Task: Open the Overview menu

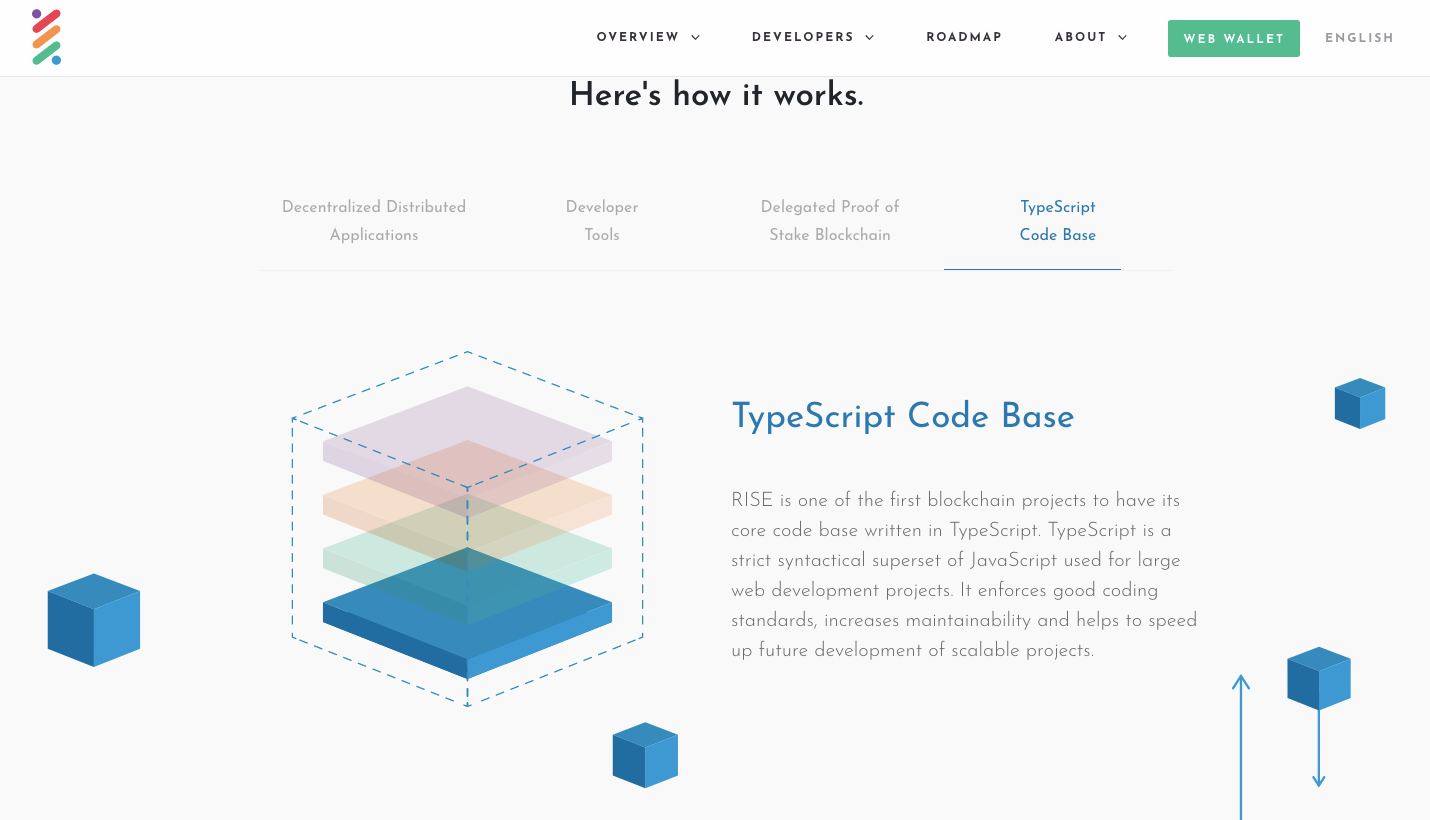Action: 638,37
